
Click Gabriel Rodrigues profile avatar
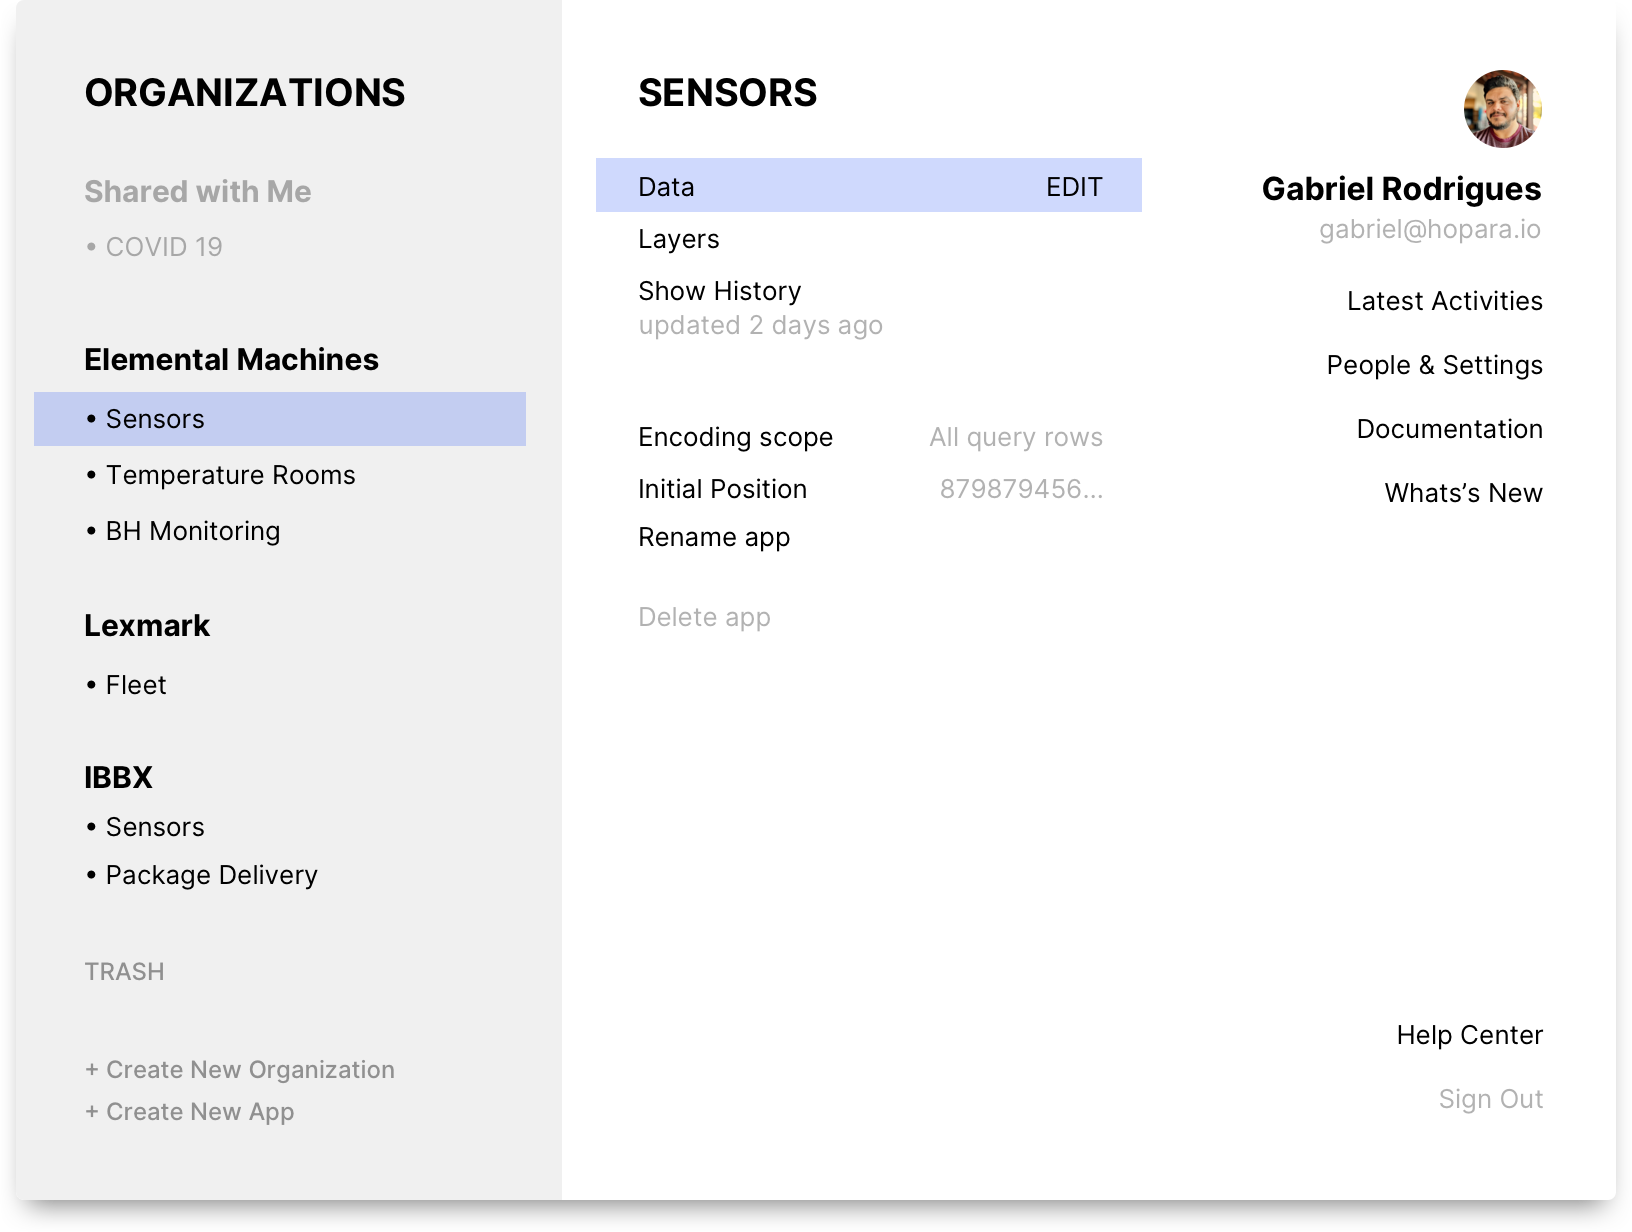click(x=1502, y=109)
